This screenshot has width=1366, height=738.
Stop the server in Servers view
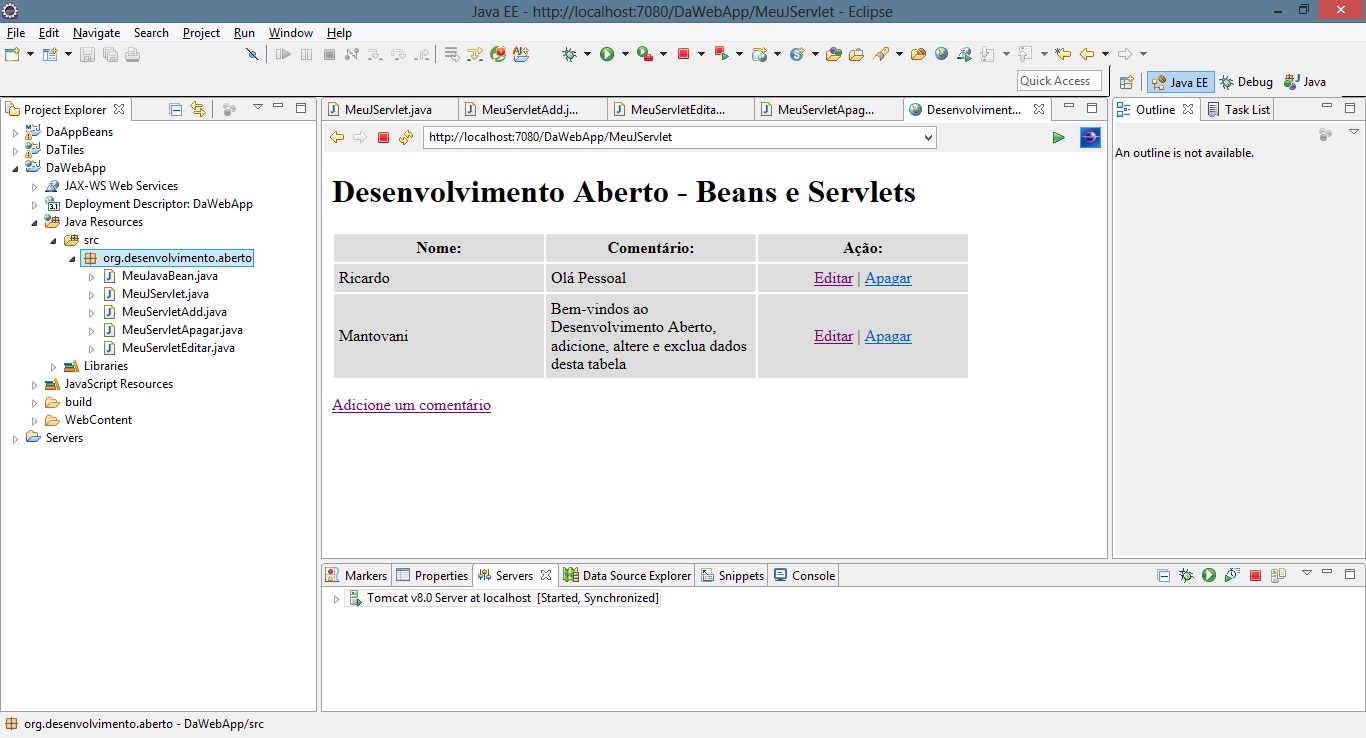click(x=1255, y=575)
